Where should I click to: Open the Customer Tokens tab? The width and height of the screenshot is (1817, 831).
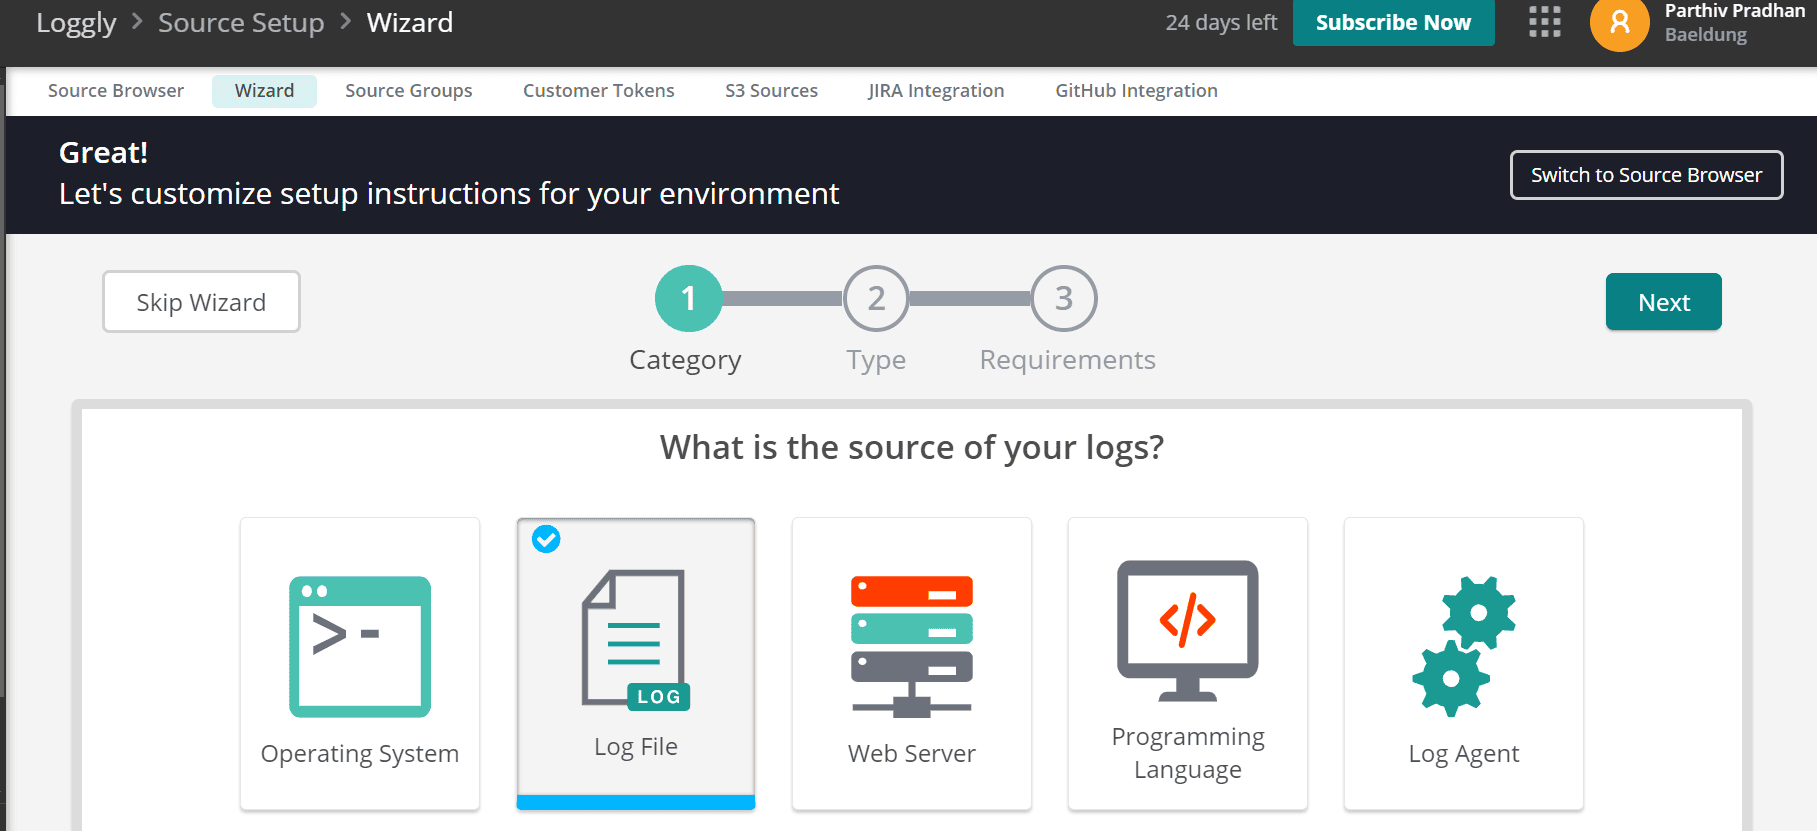[598, 91]
